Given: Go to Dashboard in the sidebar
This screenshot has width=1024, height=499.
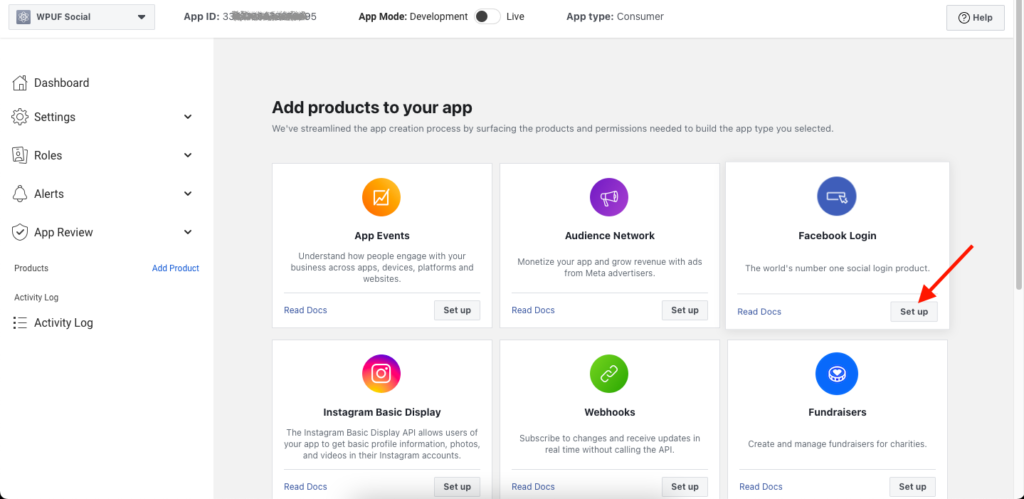Looking at the screenshot, I should (61, 83).
